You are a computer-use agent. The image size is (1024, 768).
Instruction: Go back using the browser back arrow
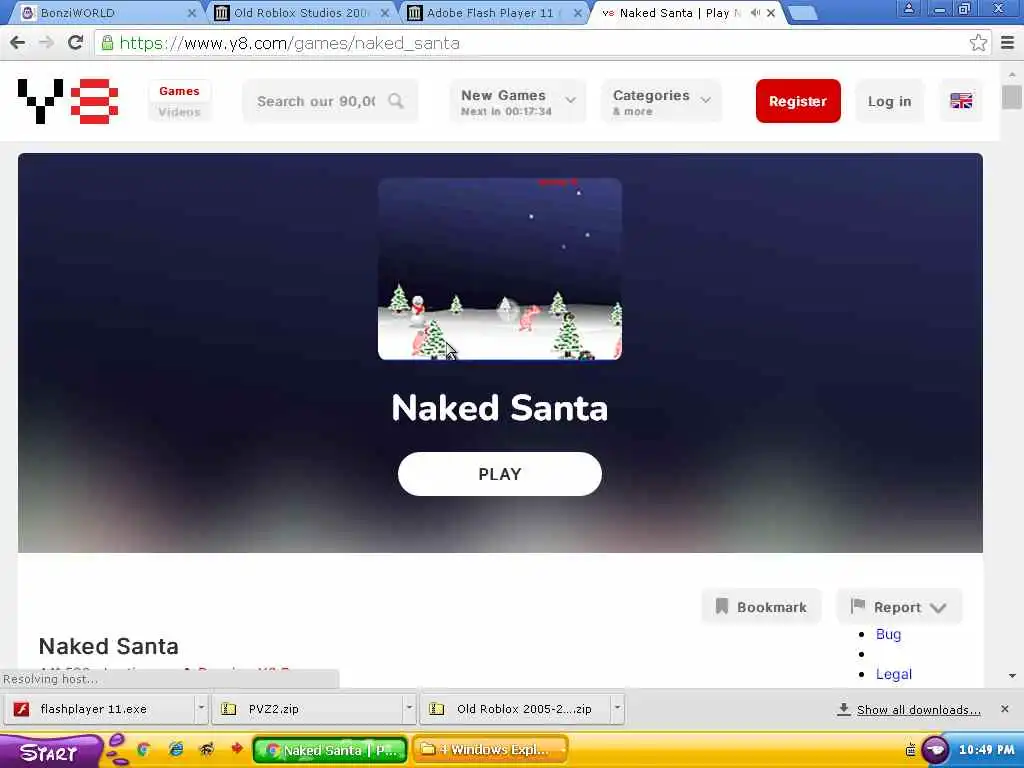coord(18,43)
